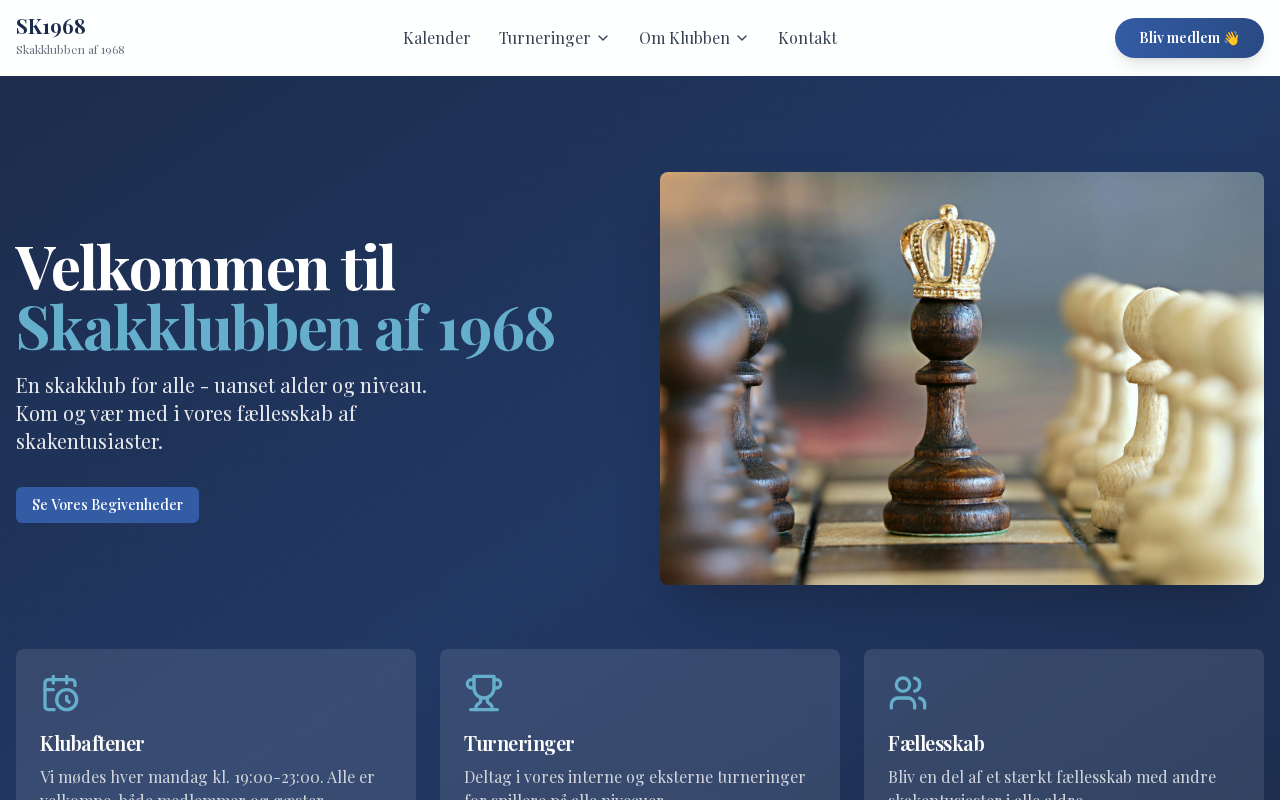Click the Bliv medlem button
This screenshot has width=1280, height=800.
coord(1189,38)
